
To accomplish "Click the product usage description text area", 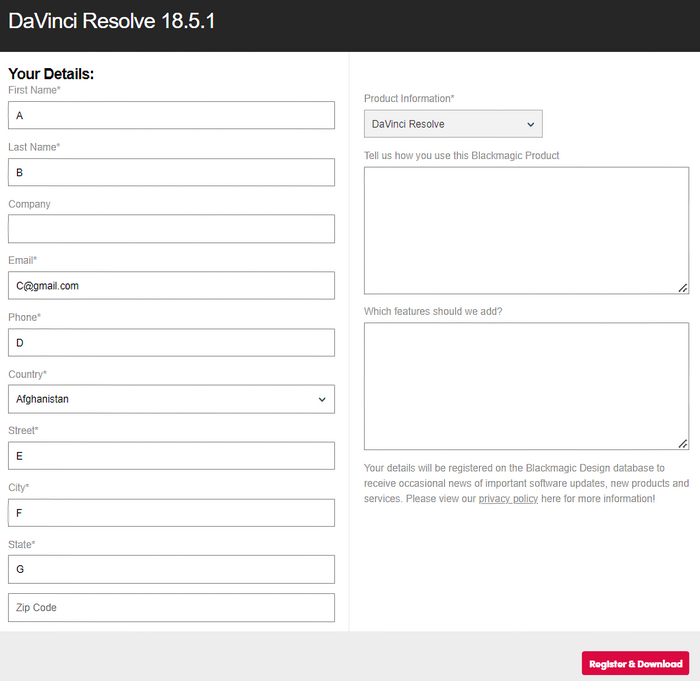I will point(525,230).
